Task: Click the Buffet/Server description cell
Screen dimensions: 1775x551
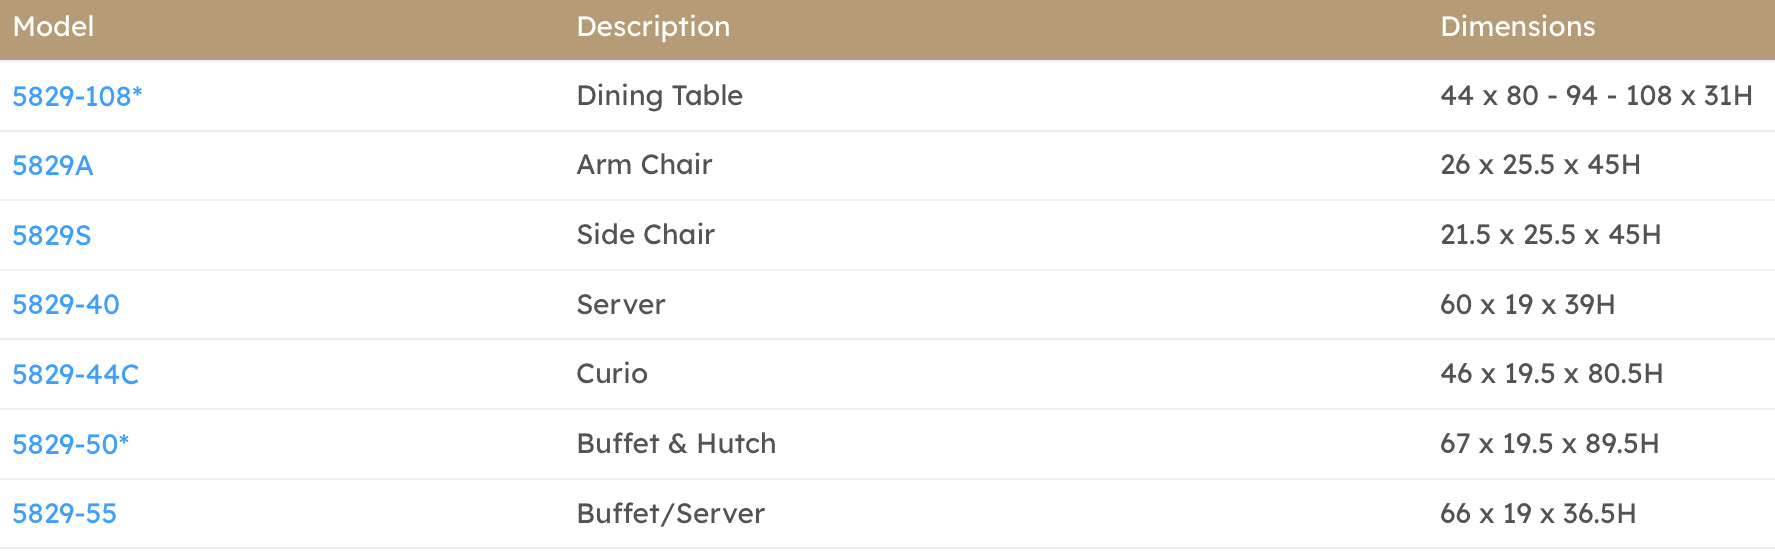Action: pos(670,513)
